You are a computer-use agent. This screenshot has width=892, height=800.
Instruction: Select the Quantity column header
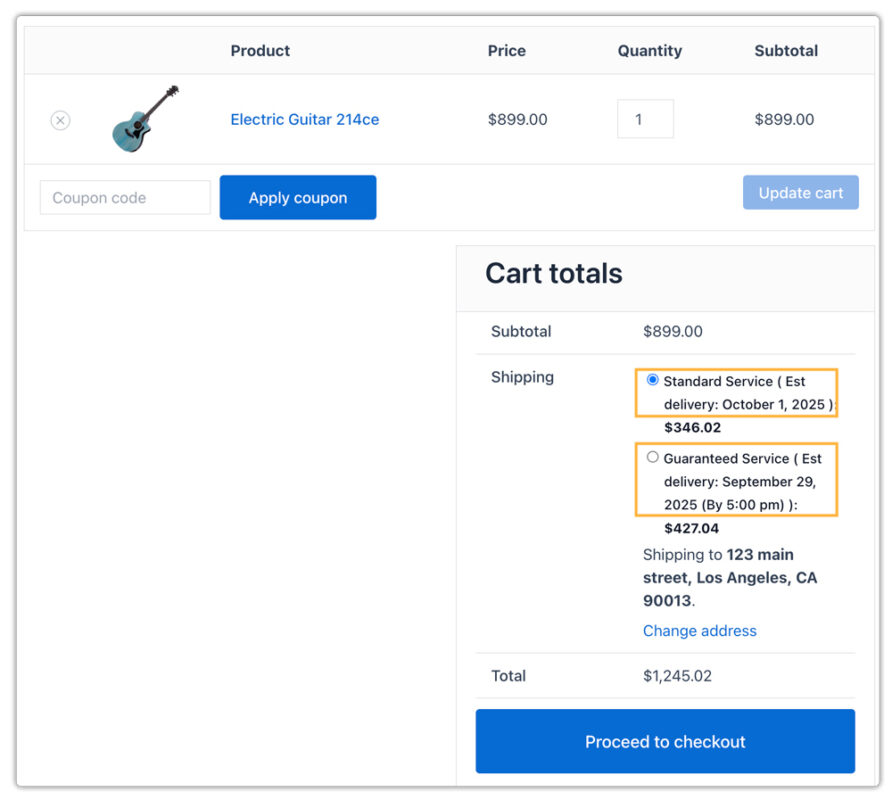(x=649, y=50)
